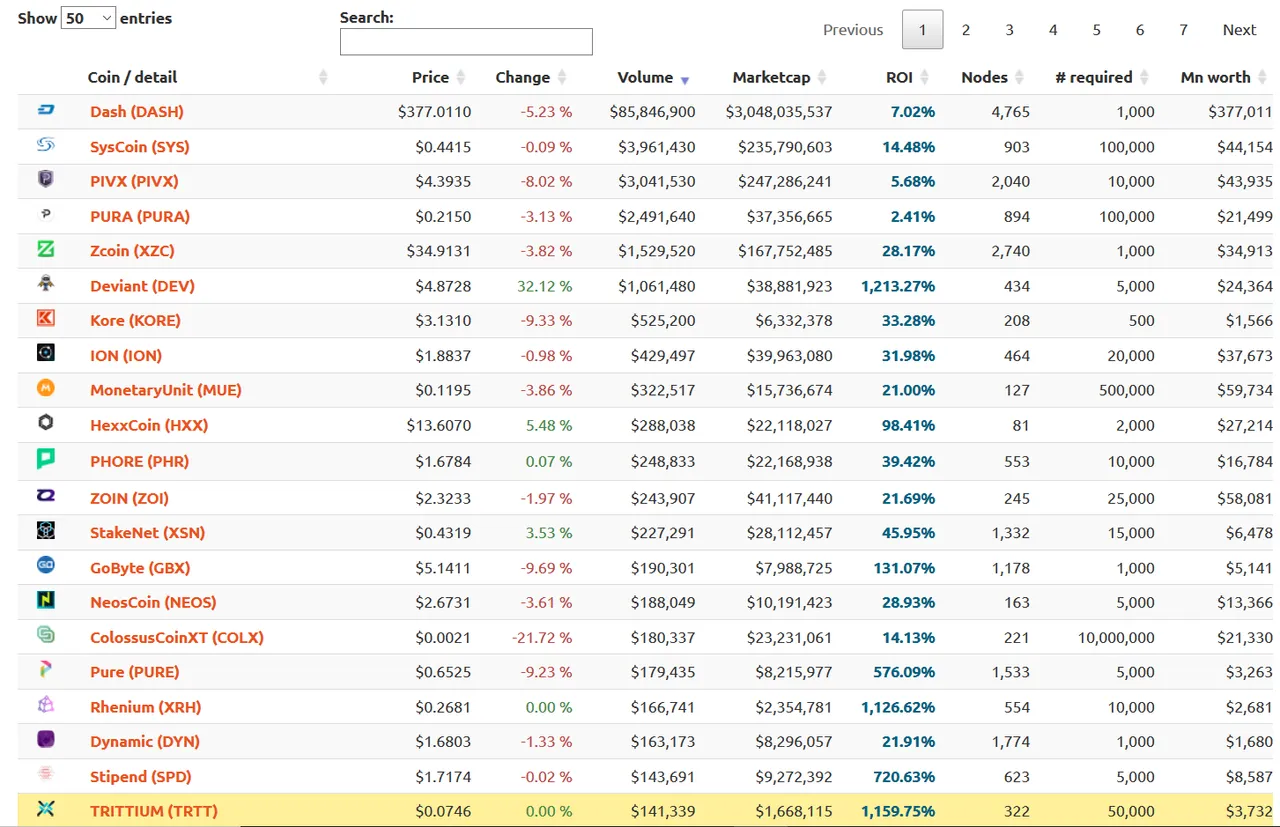
Task: Click the TRITTIUM X logo icon
Action: pos(45,808)
